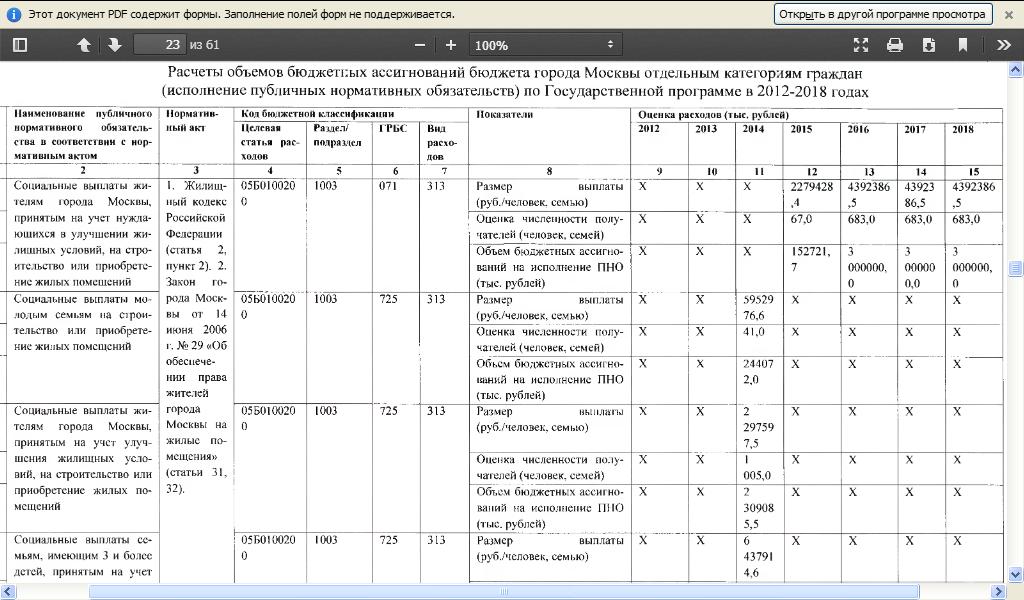This screenshot has width=1024, height=600.
Task: Close the PDF forms notification bar
Action: pos(1008,14)
